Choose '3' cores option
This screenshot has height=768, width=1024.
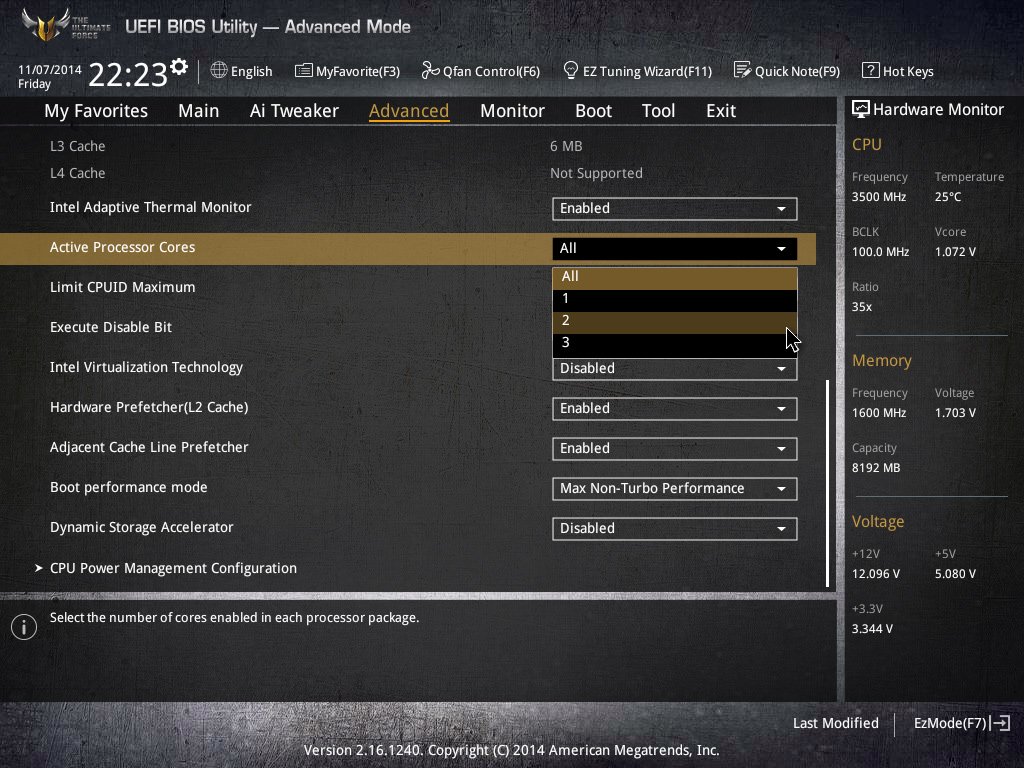(675, 344)
